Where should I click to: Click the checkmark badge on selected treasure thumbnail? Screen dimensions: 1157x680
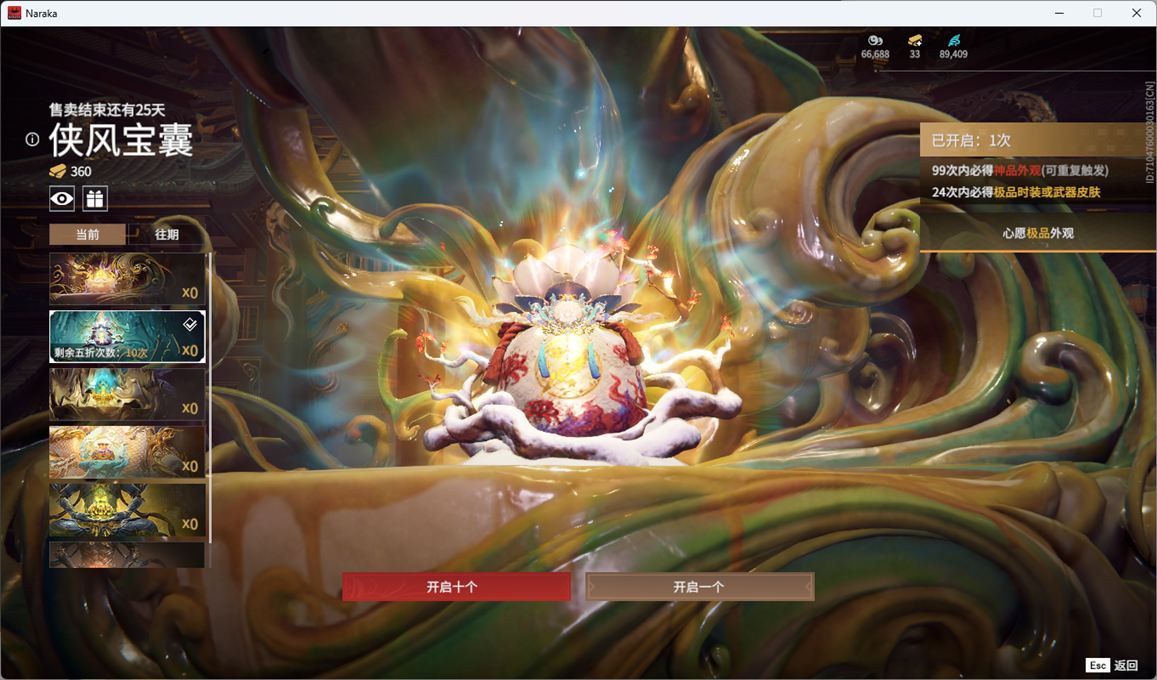(190, 324)
